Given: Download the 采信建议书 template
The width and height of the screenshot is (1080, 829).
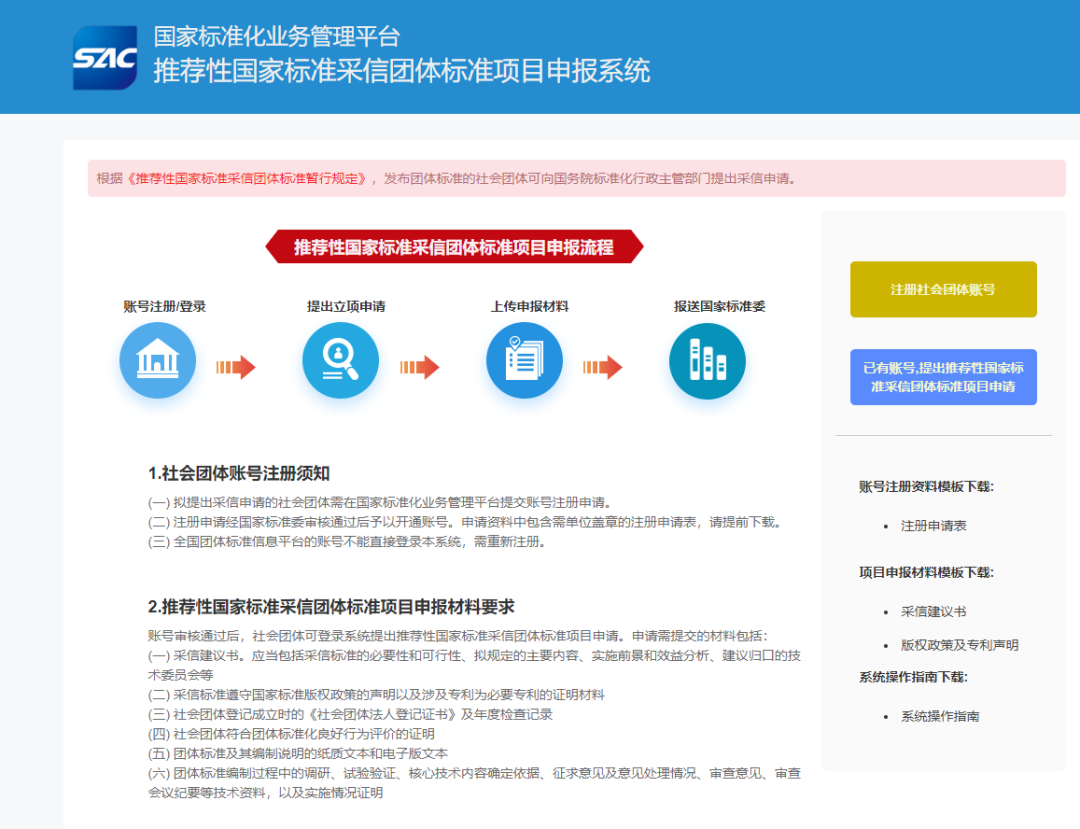Looking at the screenshot, I should 933,611.
